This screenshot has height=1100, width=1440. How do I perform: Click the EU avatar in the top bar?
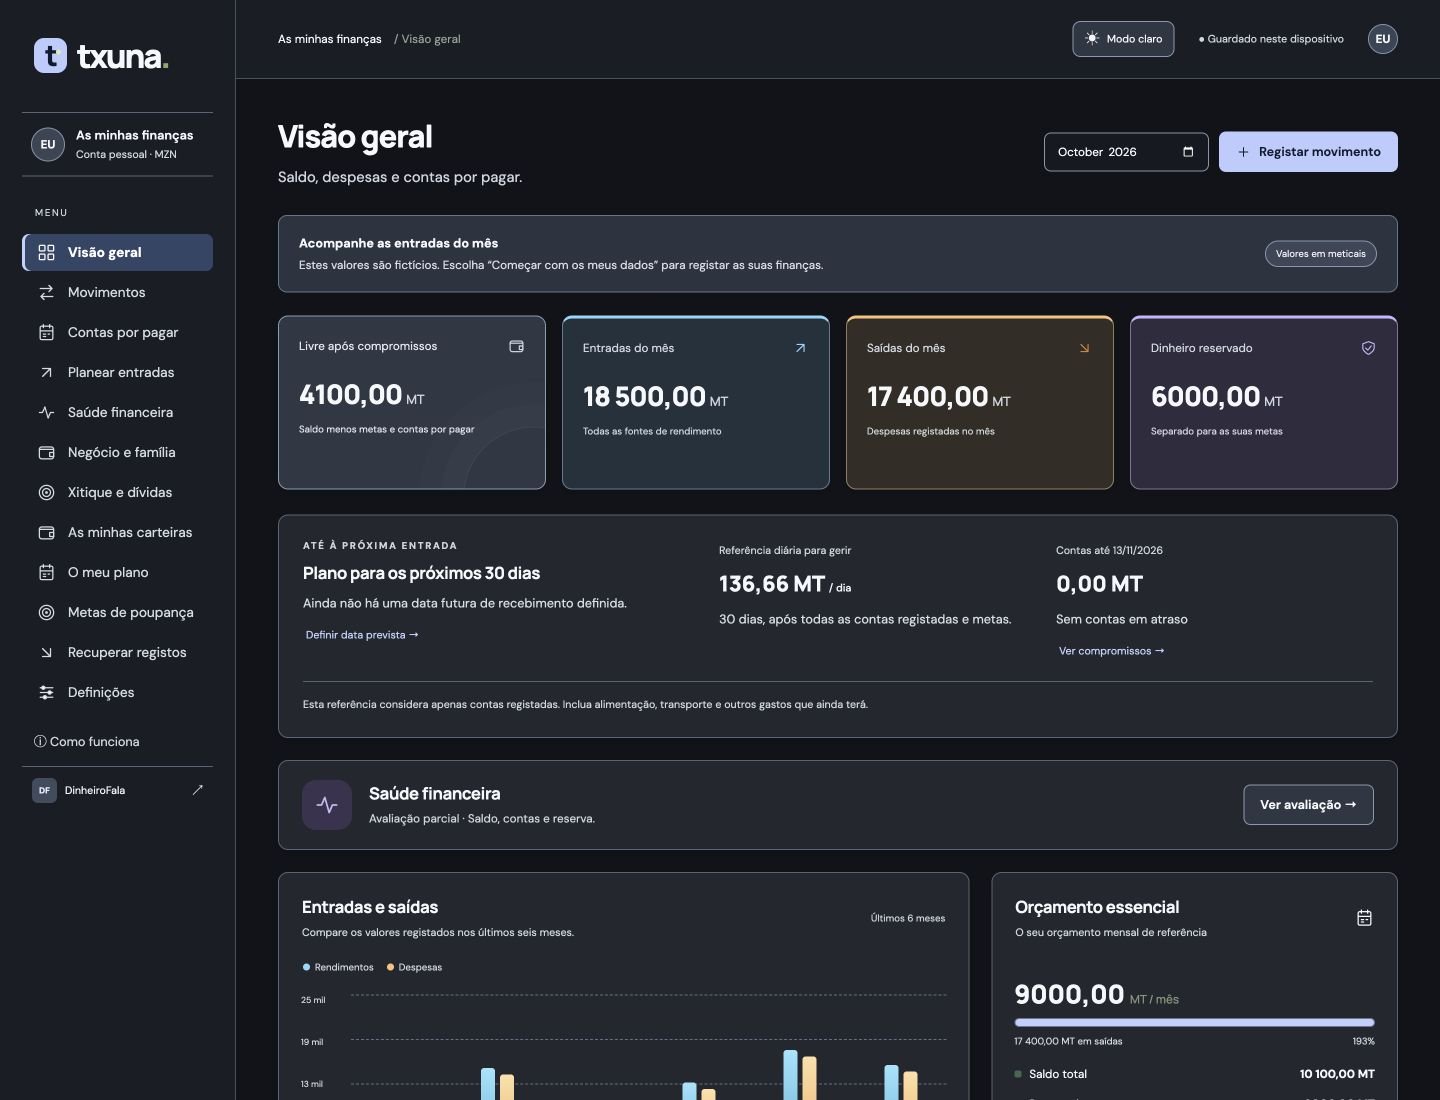coord(1383,39)
